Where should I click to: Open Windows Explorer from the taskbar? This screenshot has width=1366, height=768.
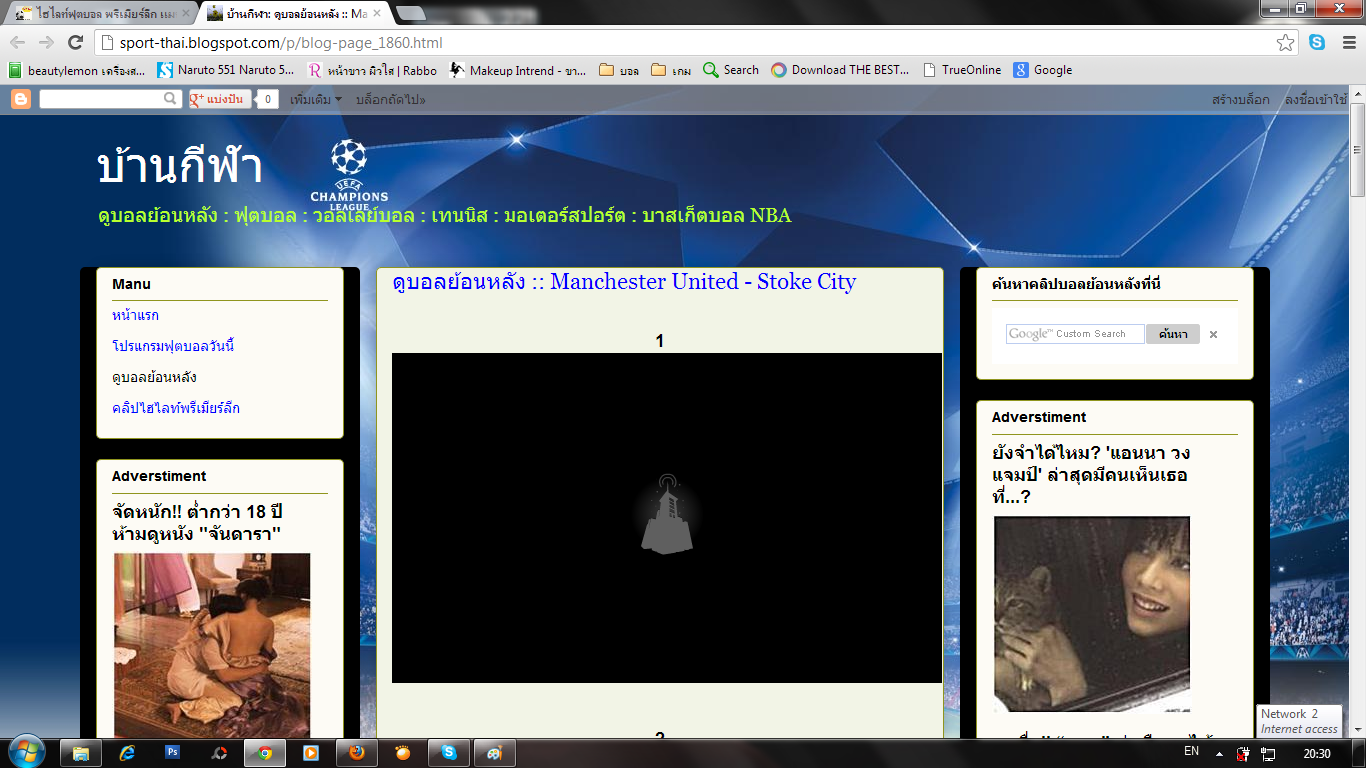pyautogui.click(x=81, y=753)
